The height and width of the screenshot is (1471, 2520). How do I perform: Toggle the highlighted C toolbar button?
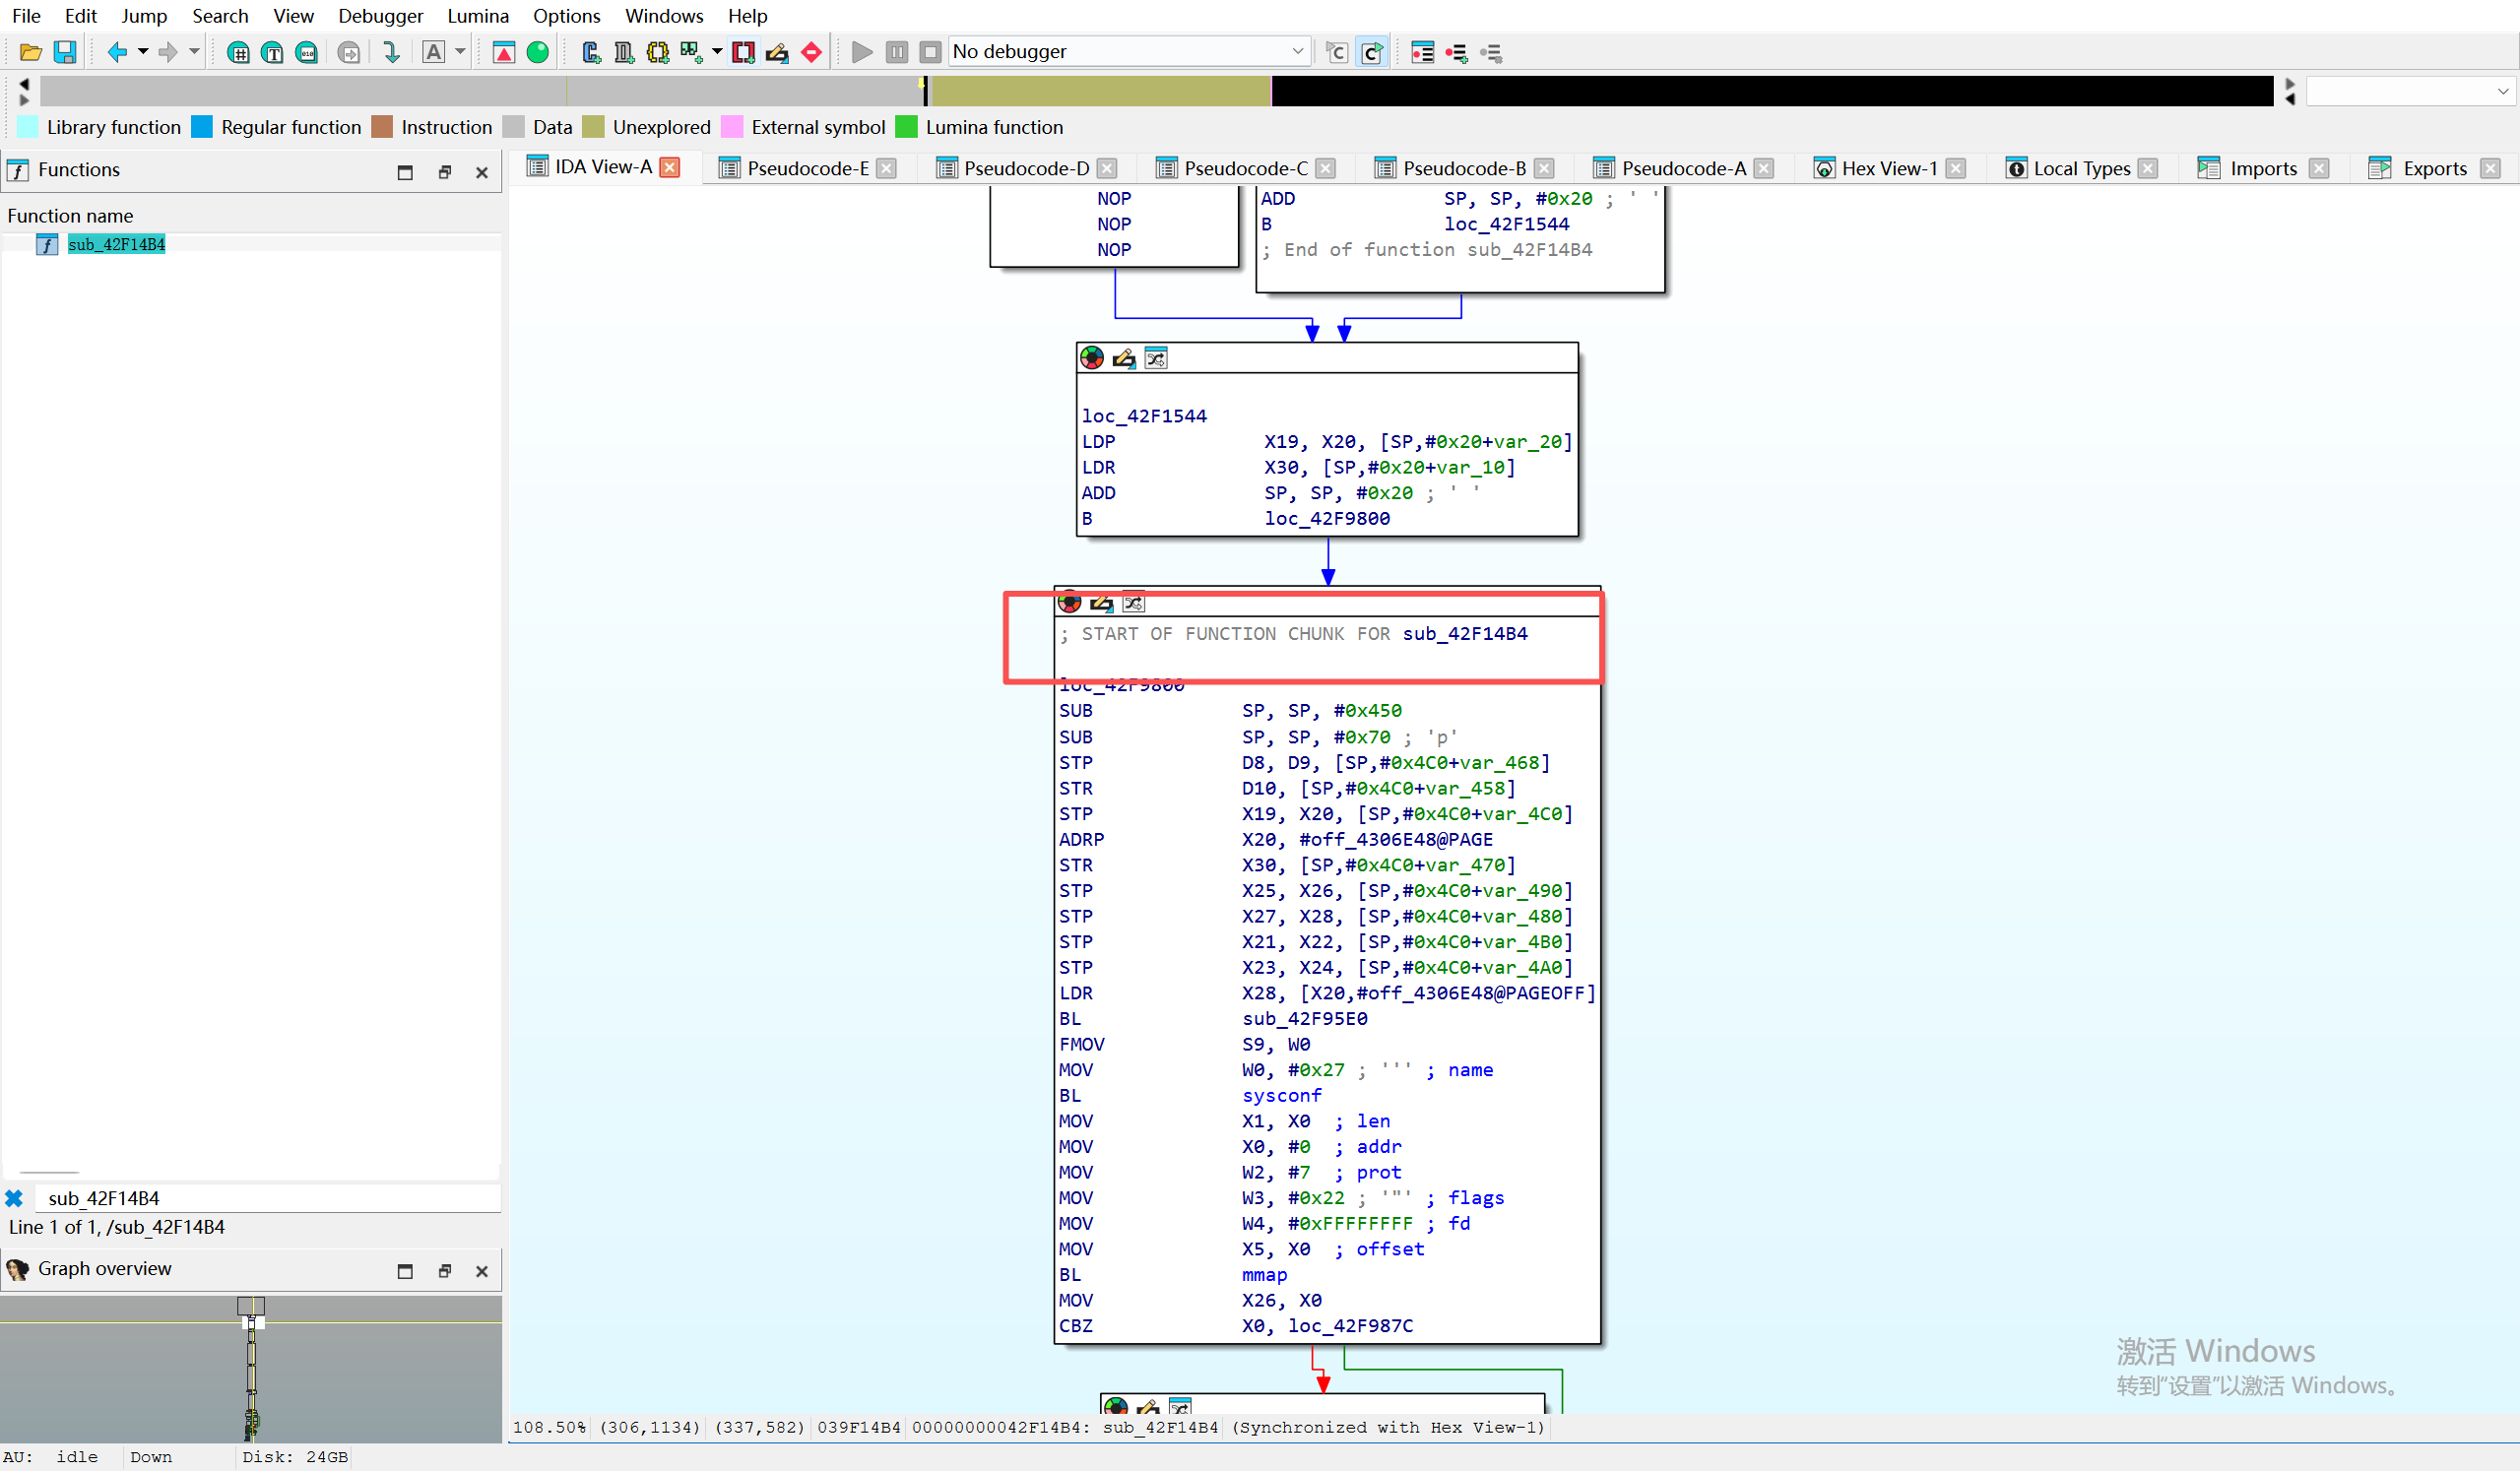click(x=1372, y=52)
